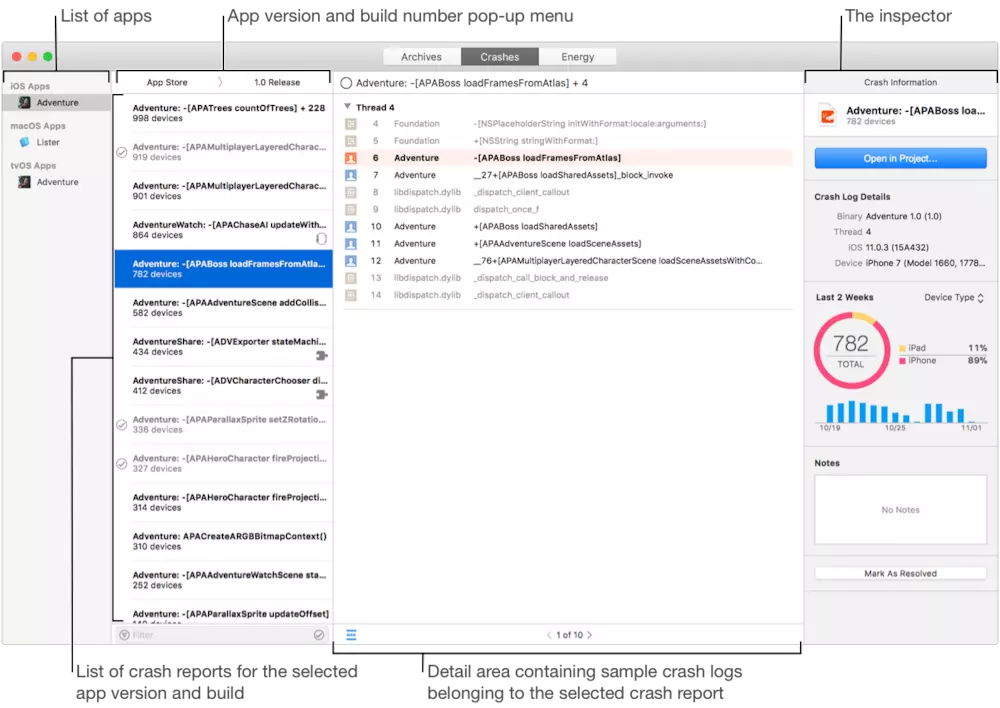Click +[NSString stringWithFormat:] frame text
Viewport: 1000px width, 708px height.
tap(535, 141)
